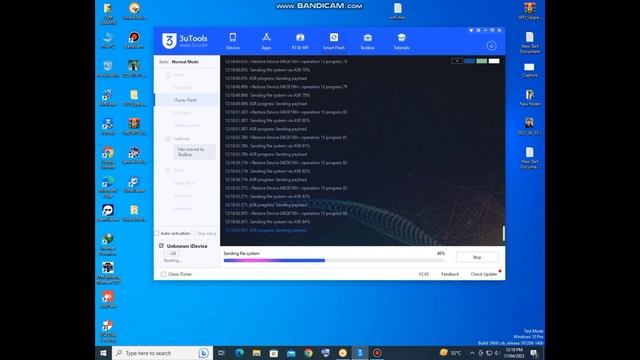Open the notification center icon
The height and width of the screenshot is (360, 640).
click(x=534, y=353)
